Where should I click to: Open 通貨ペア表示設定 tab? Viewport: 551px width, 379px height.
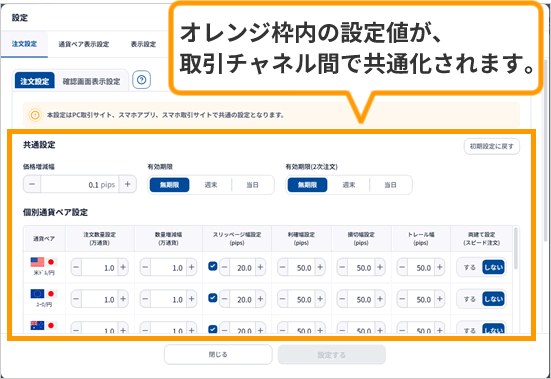click(x=84, y=44)
